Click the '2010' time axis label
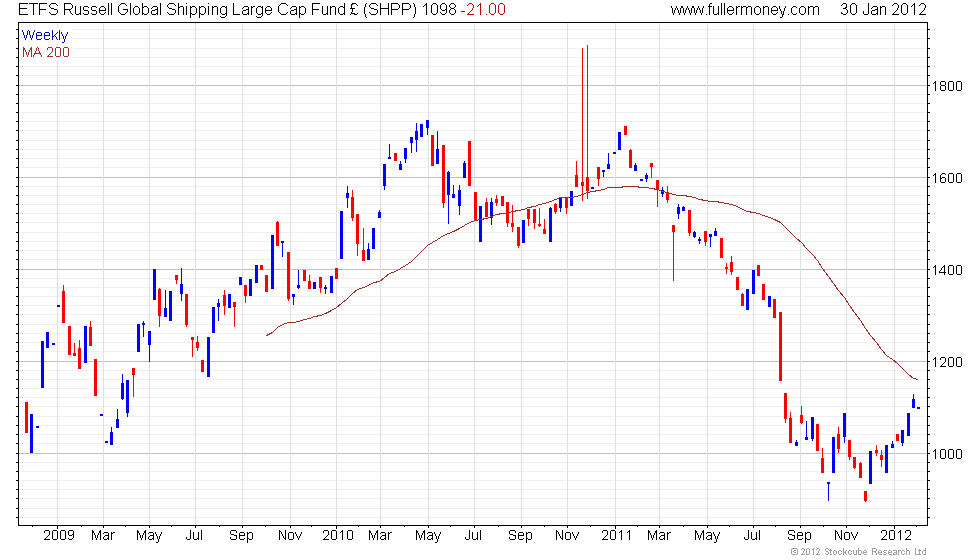 coord(338,535)
